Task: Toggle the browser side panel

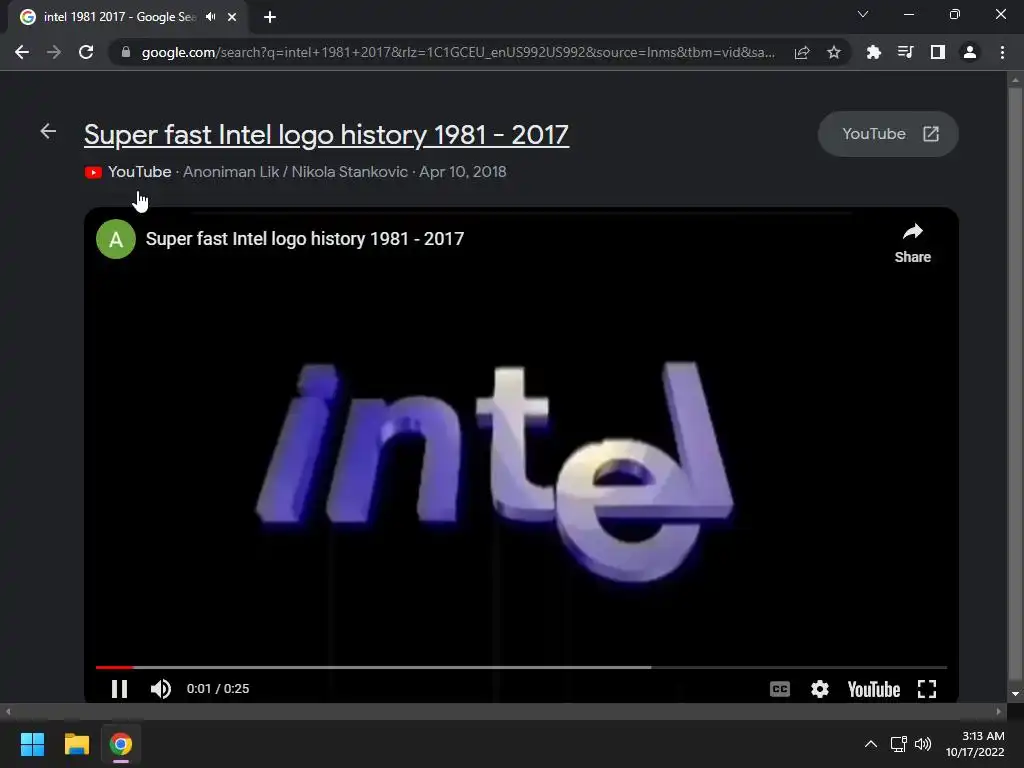Action: (938, 52)
